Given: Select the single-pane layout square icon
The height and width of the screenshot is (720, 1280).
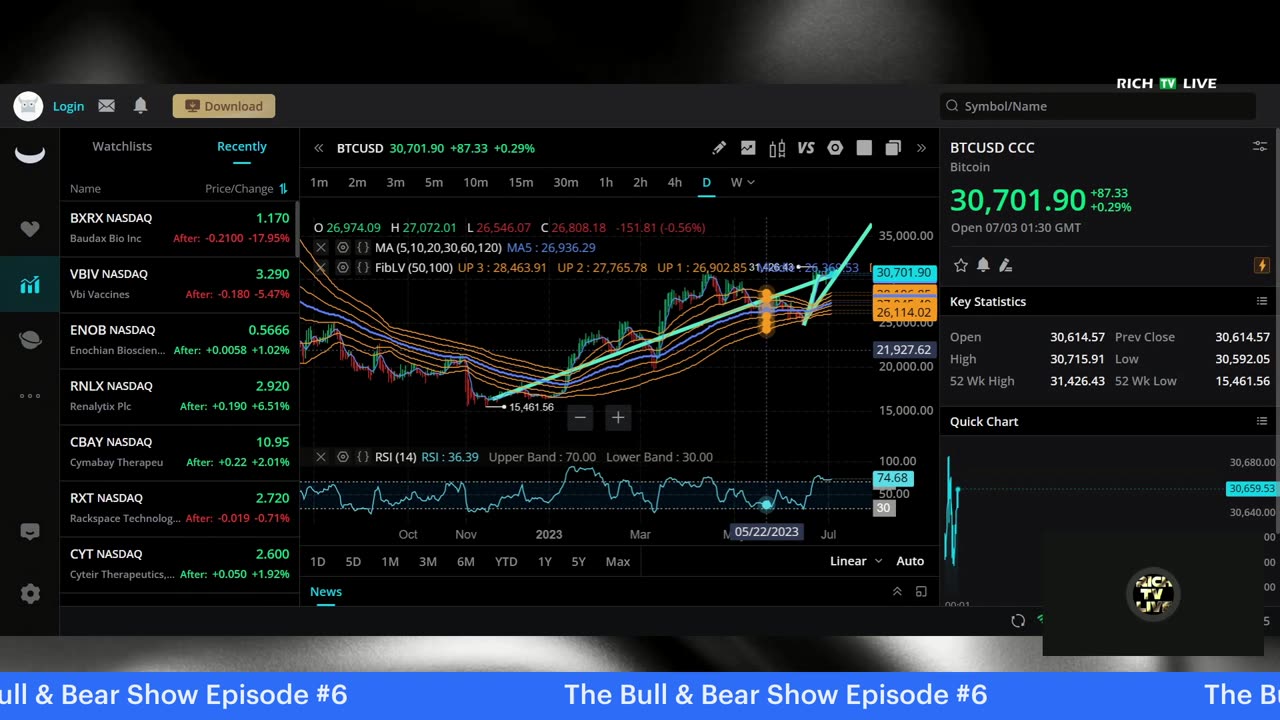Looking at the screenshot, I should (864, 148).
